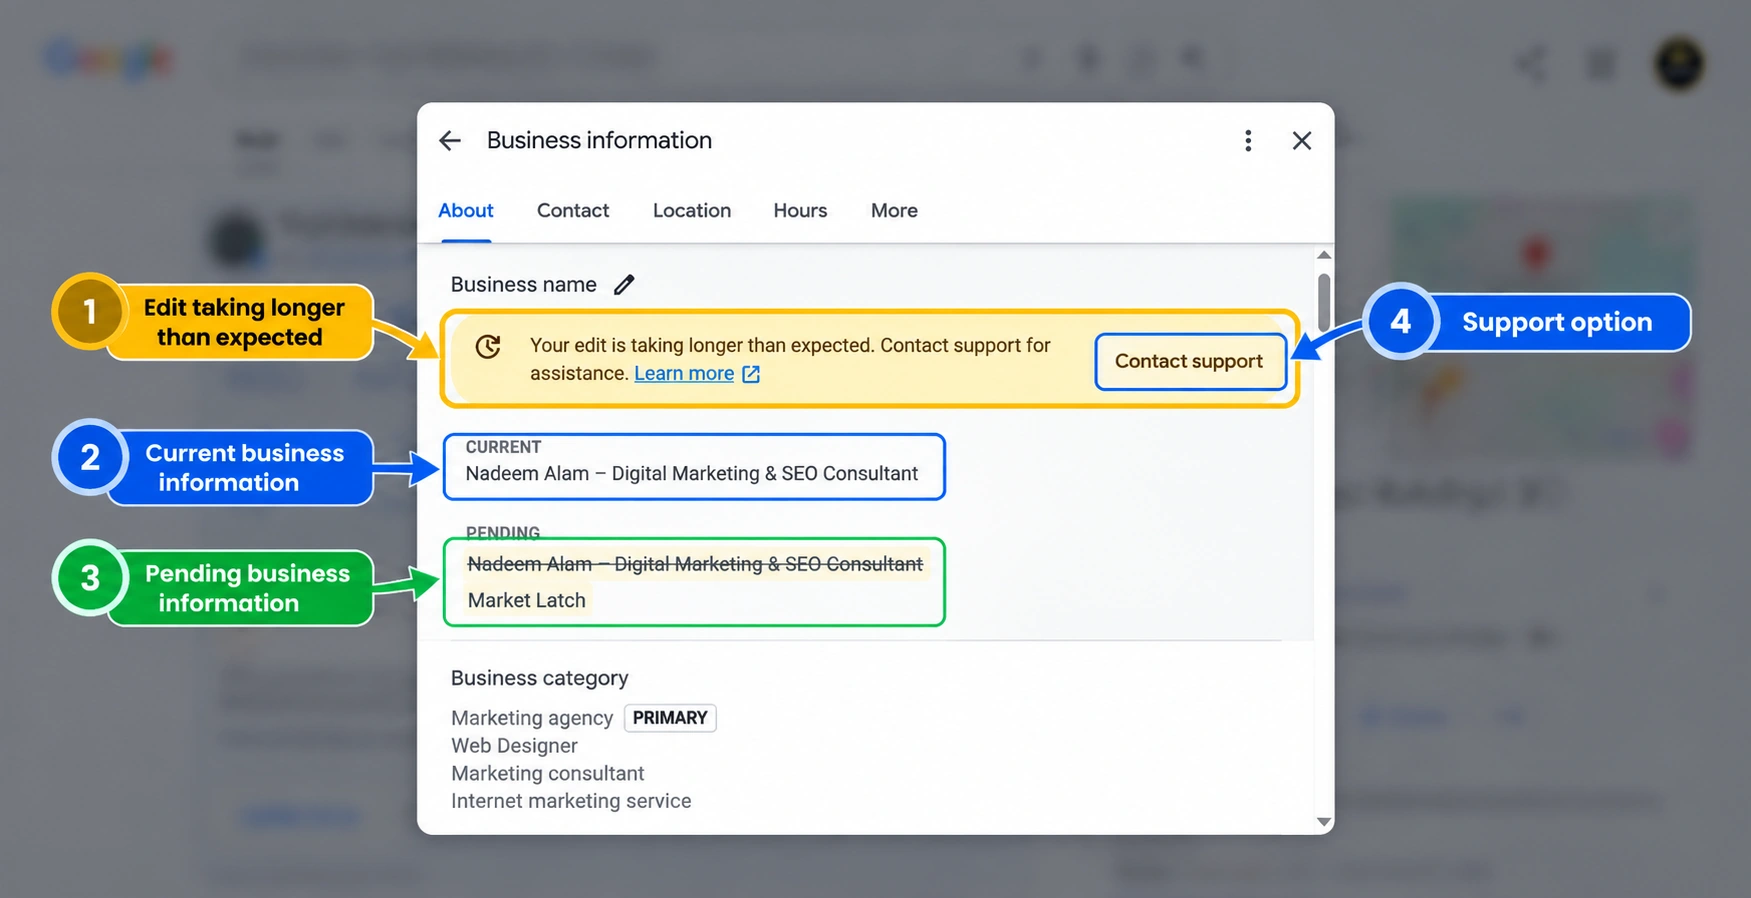Screen dimensions: 1751x898
Task: Click the scroll up arrow
Action: [x=1324, y=256]
